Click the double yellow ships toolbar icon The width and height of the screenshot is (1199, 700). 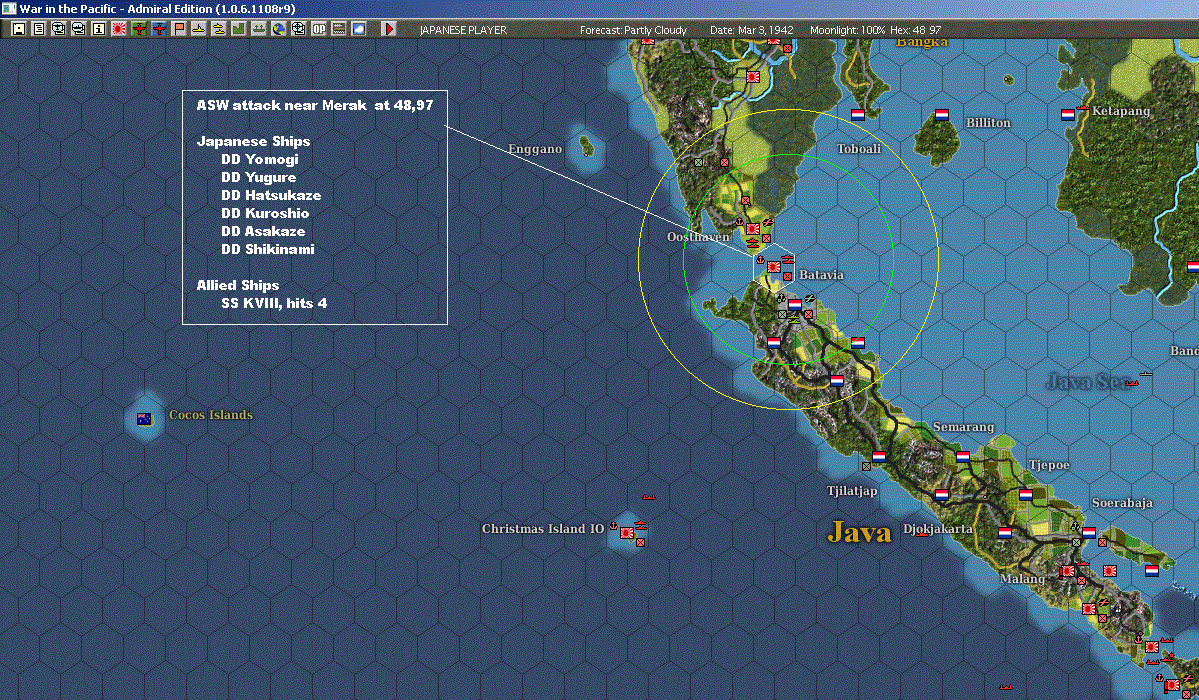click(219, 29)
